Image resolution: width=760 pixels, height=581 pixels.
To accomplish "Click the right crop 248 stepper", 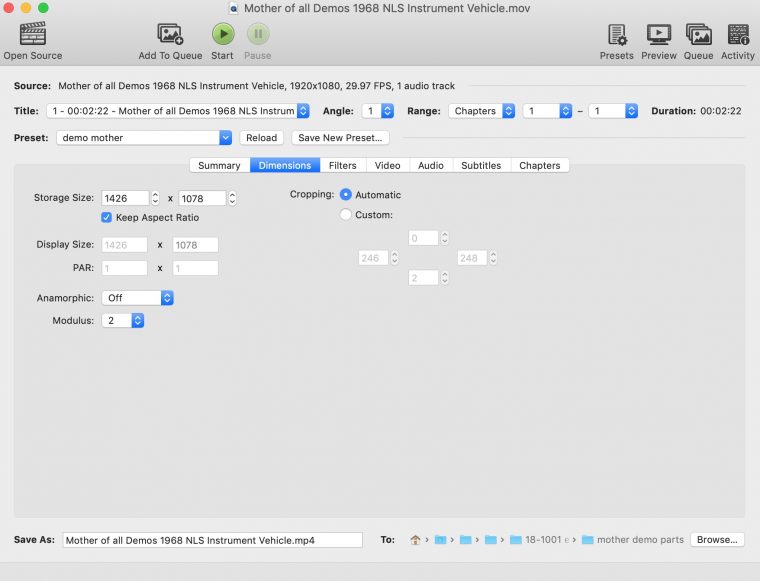I will (493, 258).
